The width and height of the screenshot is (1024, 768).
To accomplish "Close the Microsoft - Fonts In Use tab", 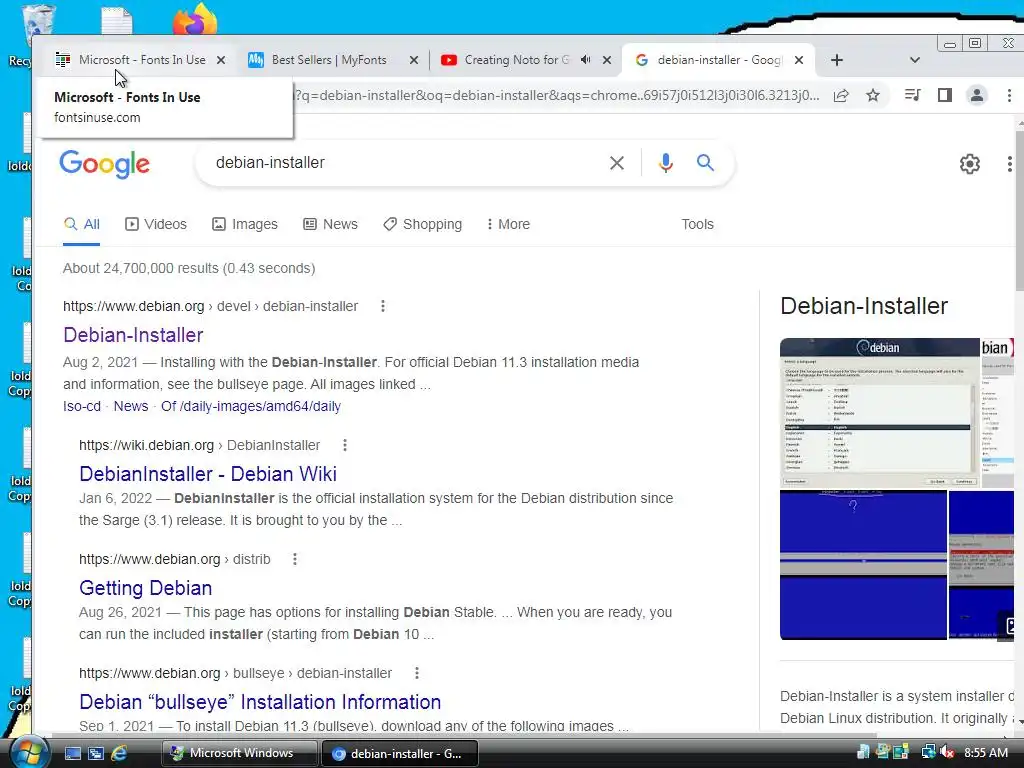I will click(221, 60).
